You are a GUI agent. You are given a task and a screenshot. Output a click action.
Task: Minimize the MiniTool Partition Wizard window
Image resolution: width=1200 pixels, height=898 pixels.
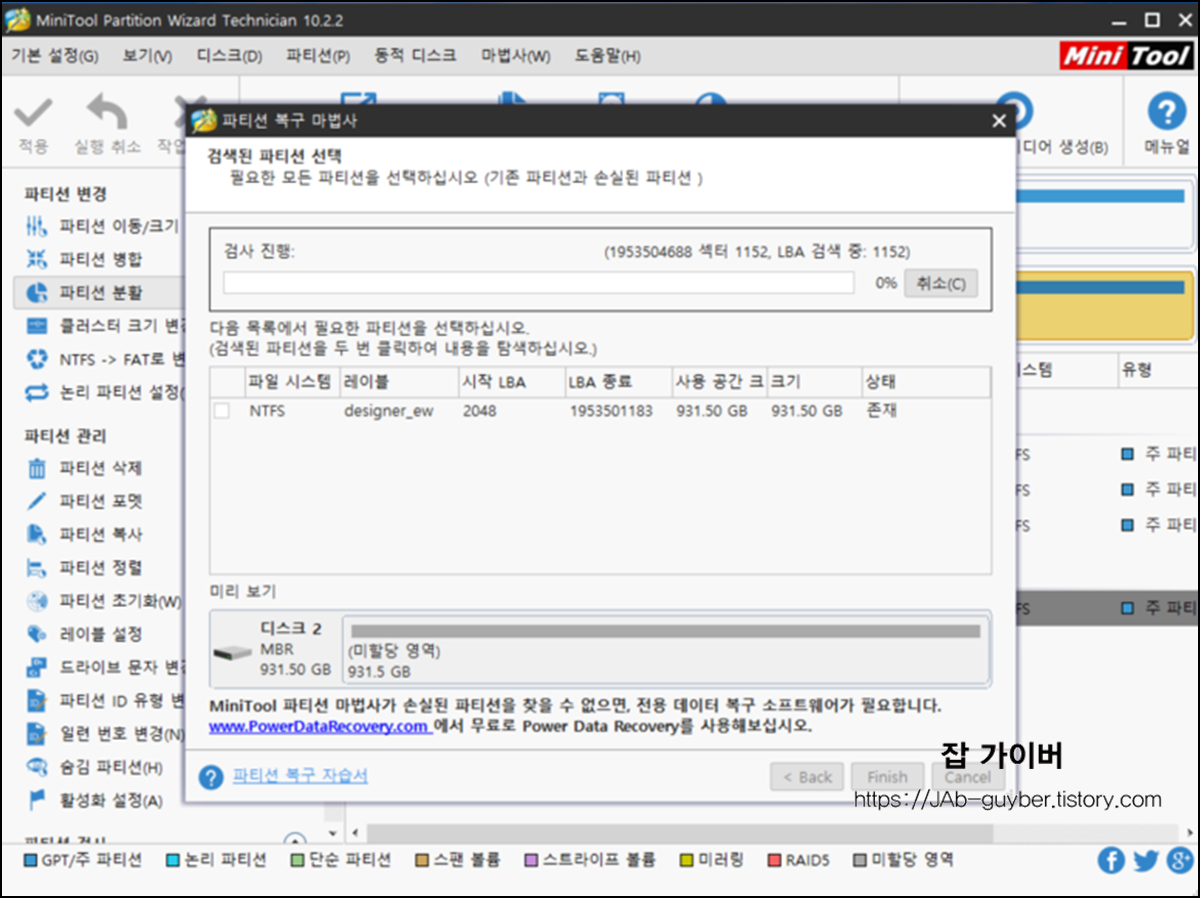[1120, 20]
